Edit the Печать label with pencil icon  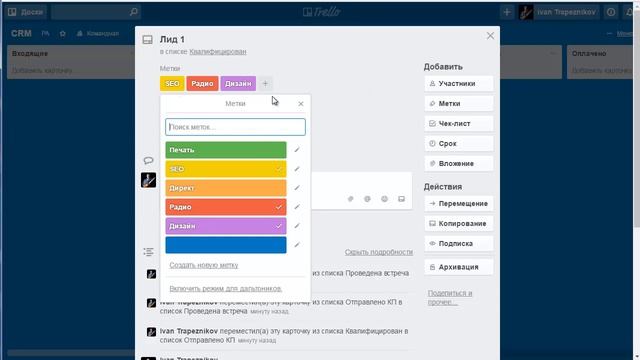(297, 150)
